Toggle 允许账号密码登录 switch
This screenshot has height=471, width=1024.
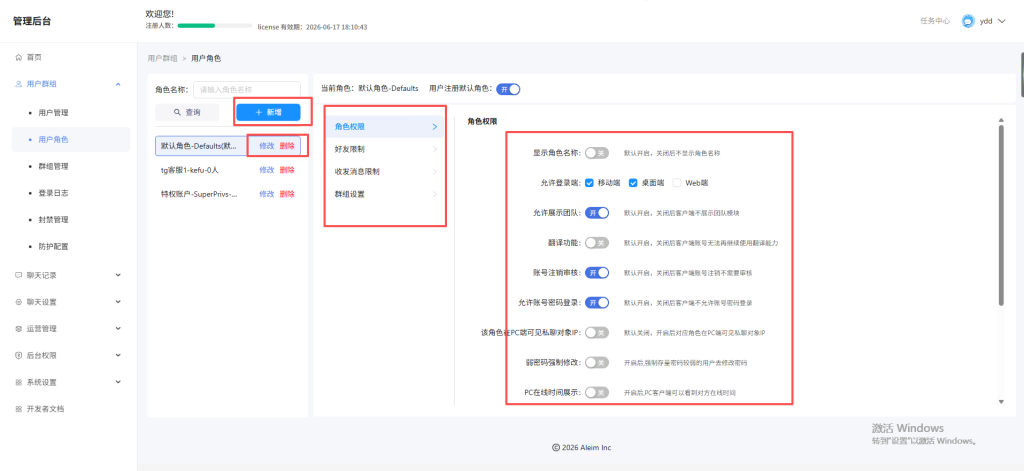pos(597,302)
